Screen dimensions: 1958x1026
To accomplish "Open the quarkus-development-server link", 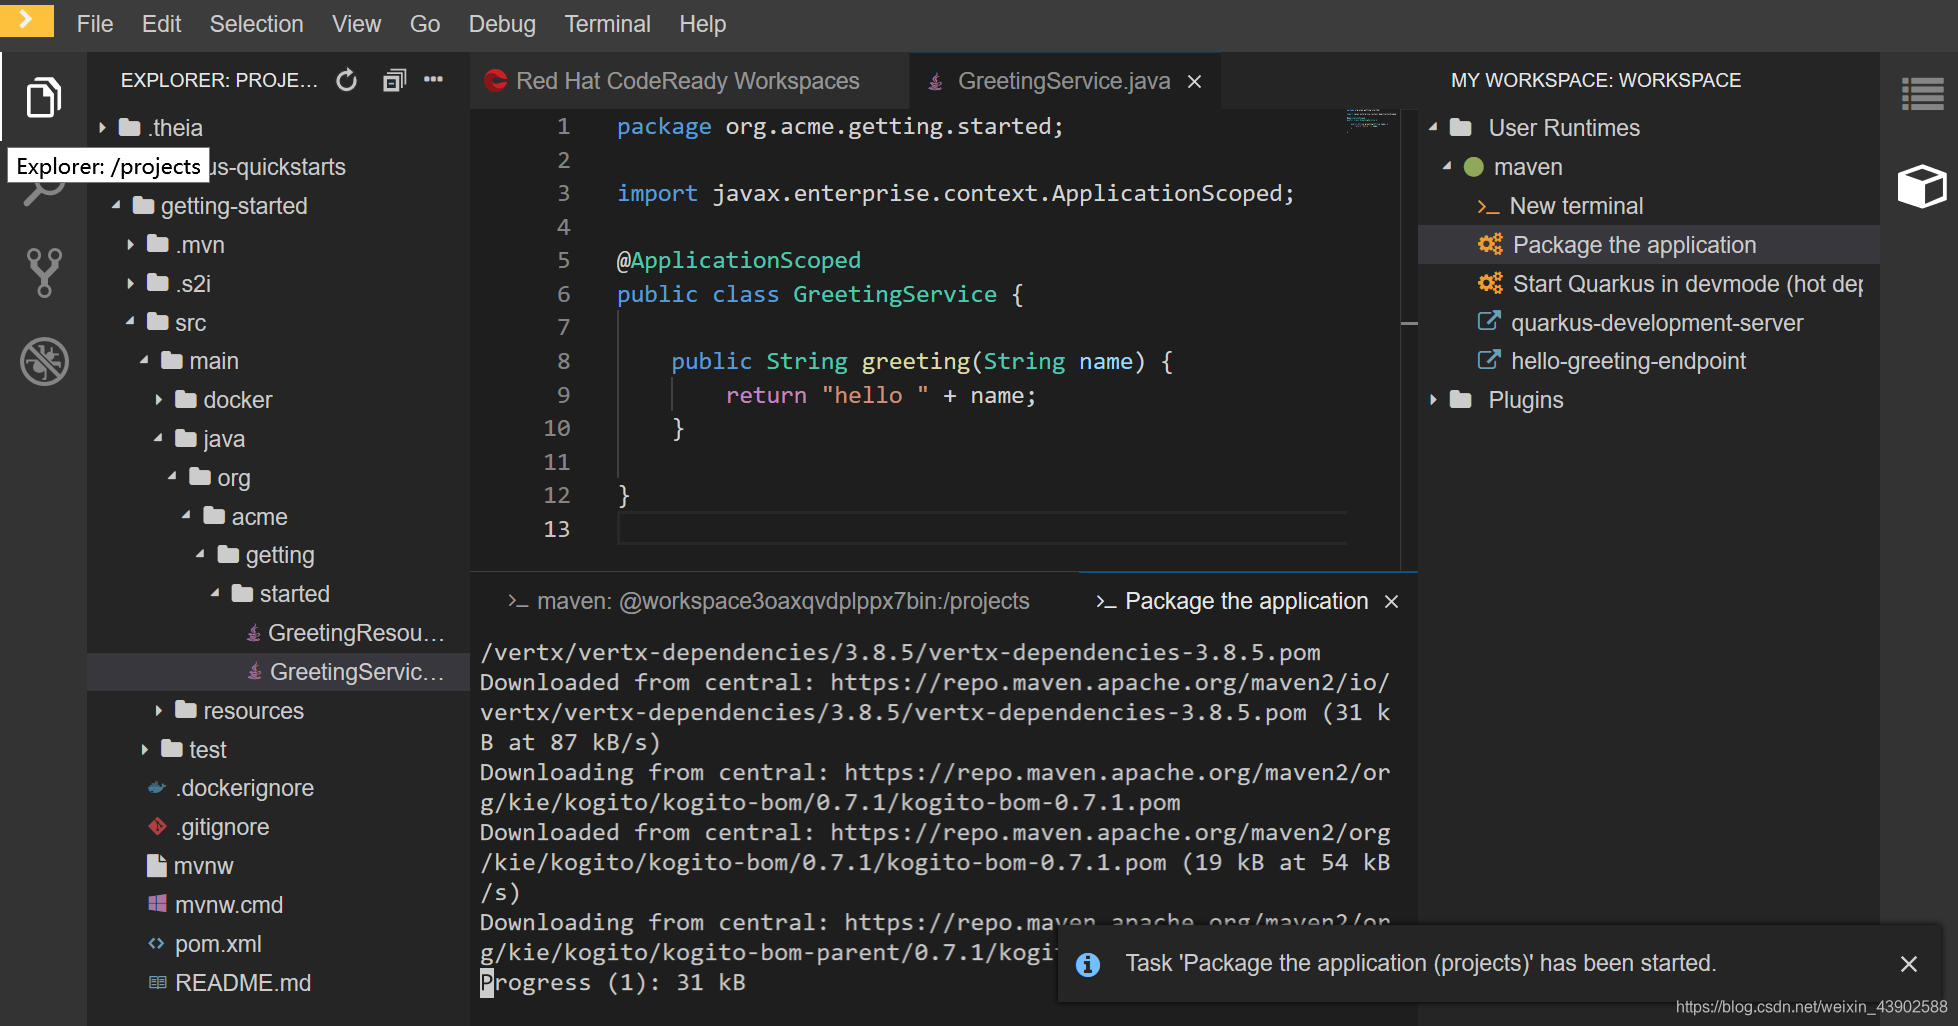I will pos(1656,323).
